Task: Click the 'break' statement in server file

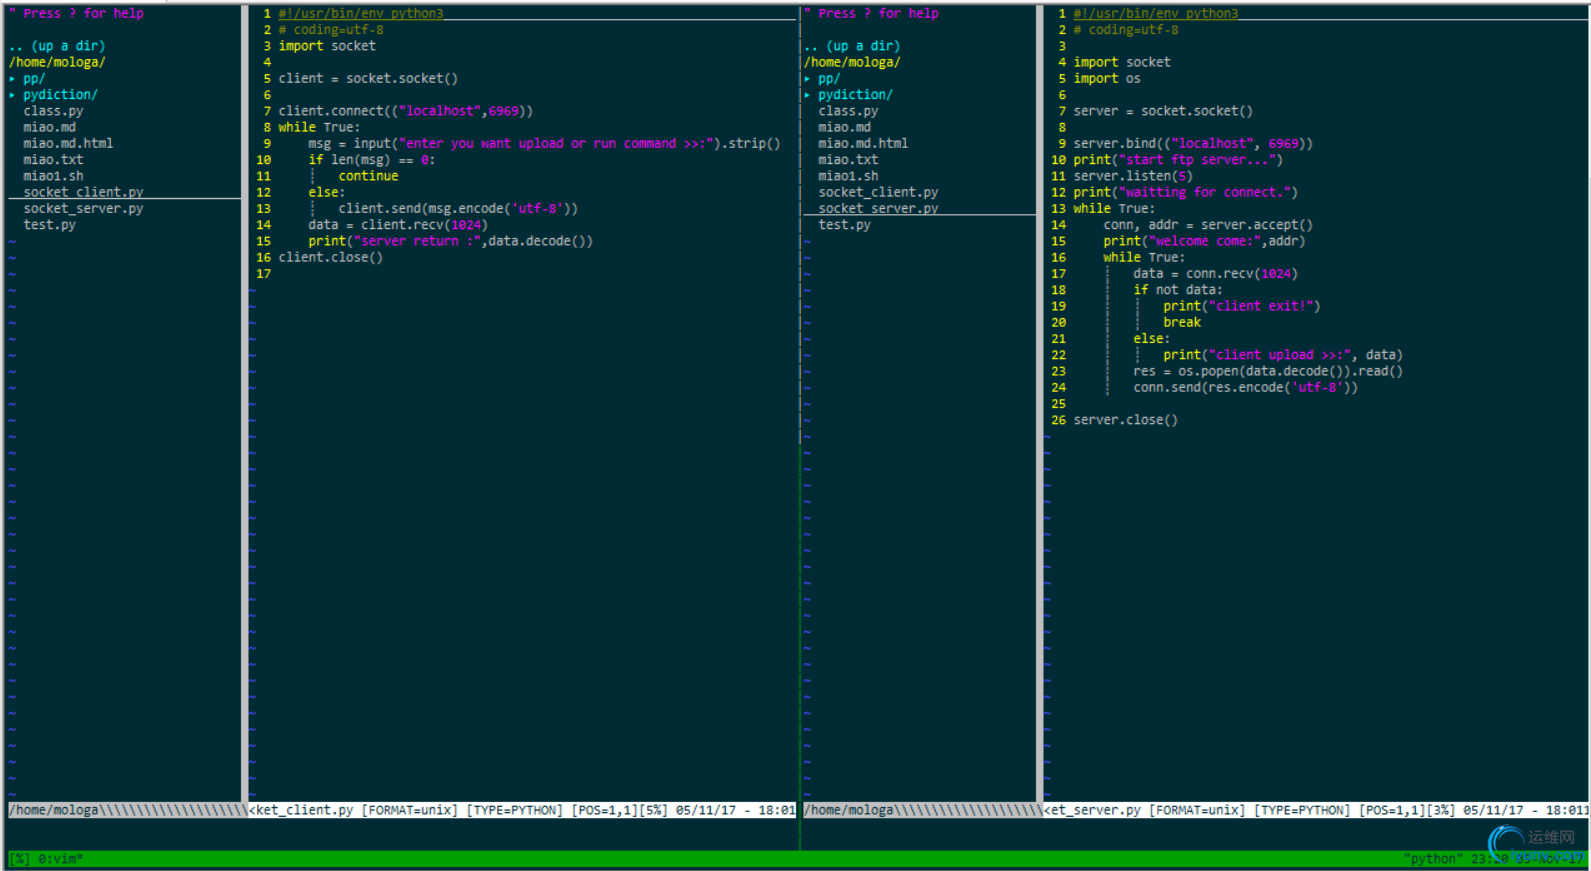Action: pos(1182,322)
